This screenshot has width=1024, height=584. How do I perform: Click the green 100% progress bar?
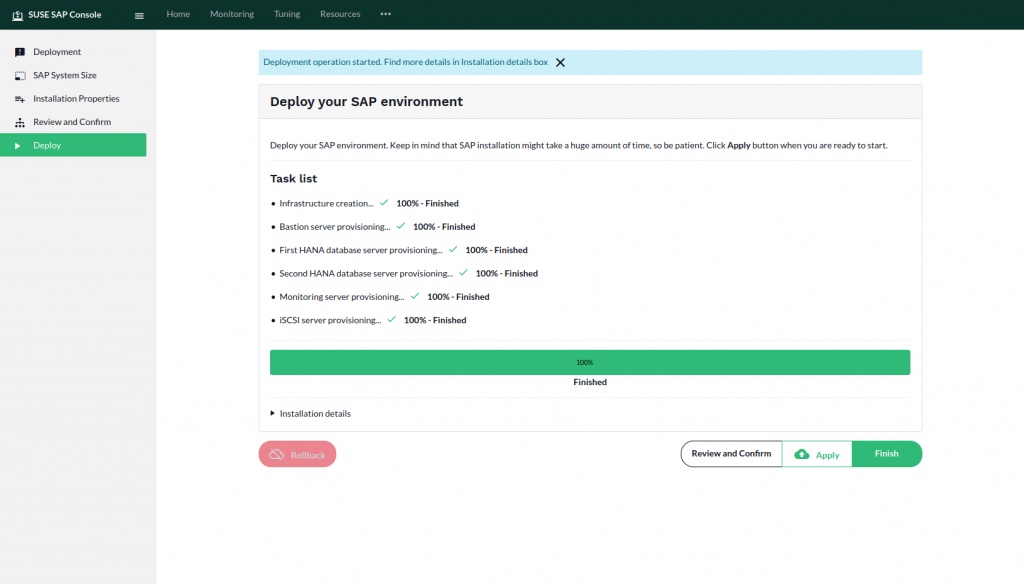click(590, 362)
